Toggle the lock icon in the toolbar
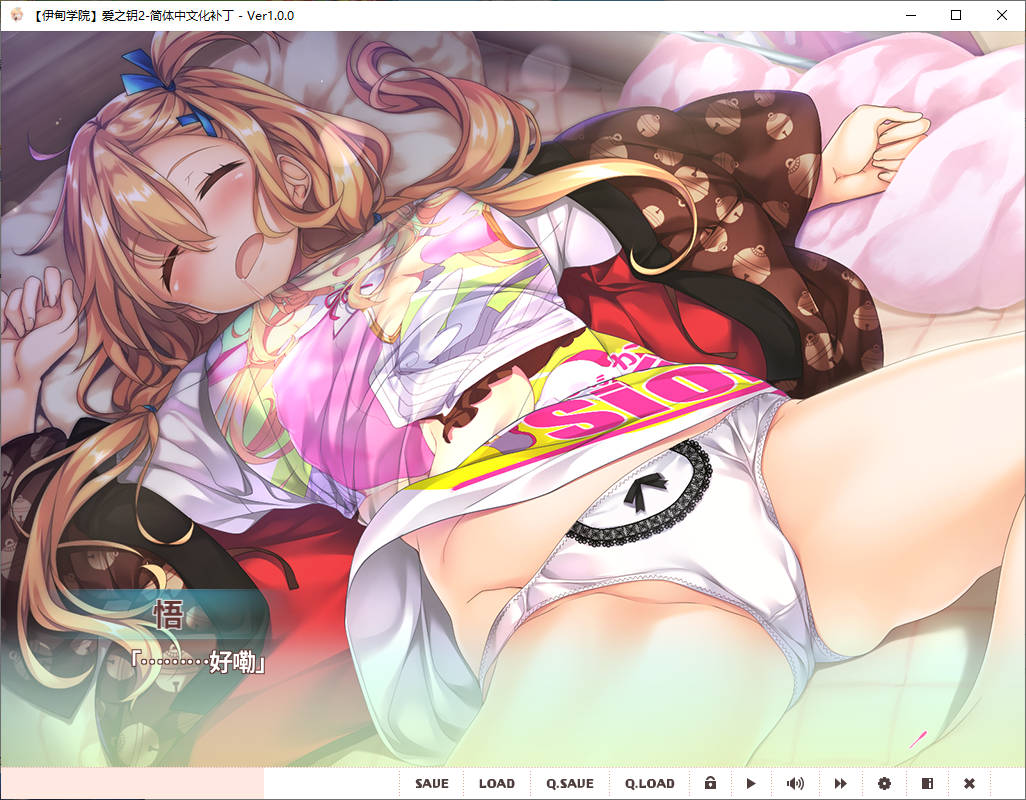This screenshot has width=1026, height=800. click(710, 783)
